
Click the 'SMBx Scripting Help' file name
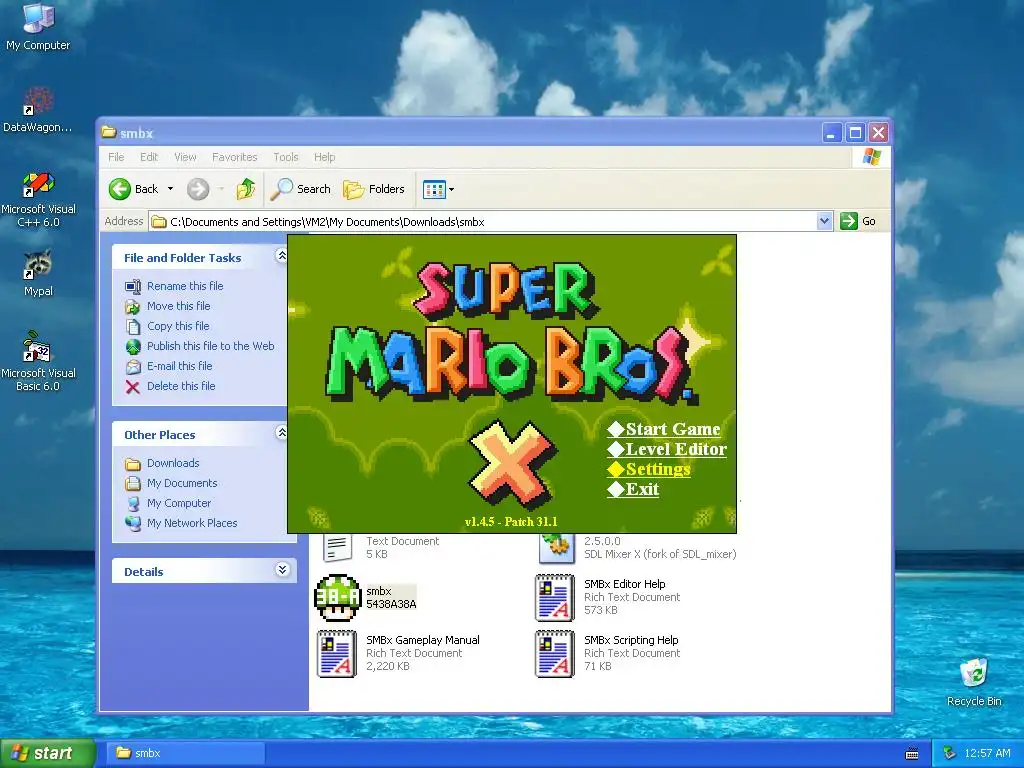click(631, 641)
